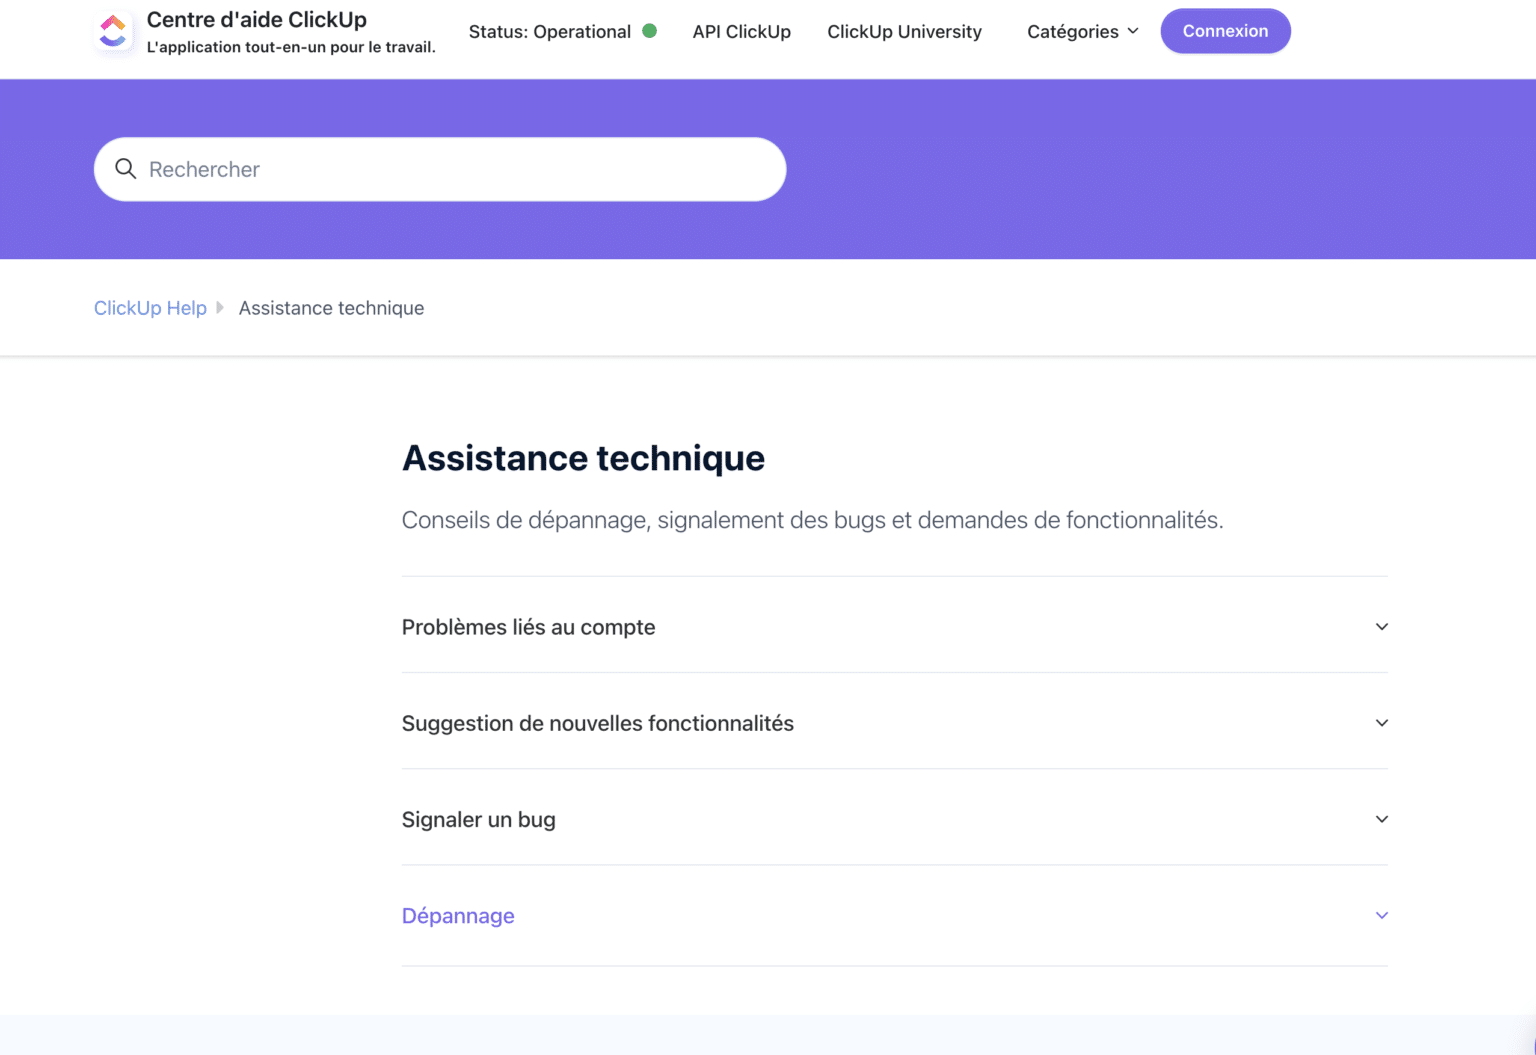Collapse the Dépannage section
Image resolution: width=1536 pixels, height=1055 pixels.
click(458, 915)
